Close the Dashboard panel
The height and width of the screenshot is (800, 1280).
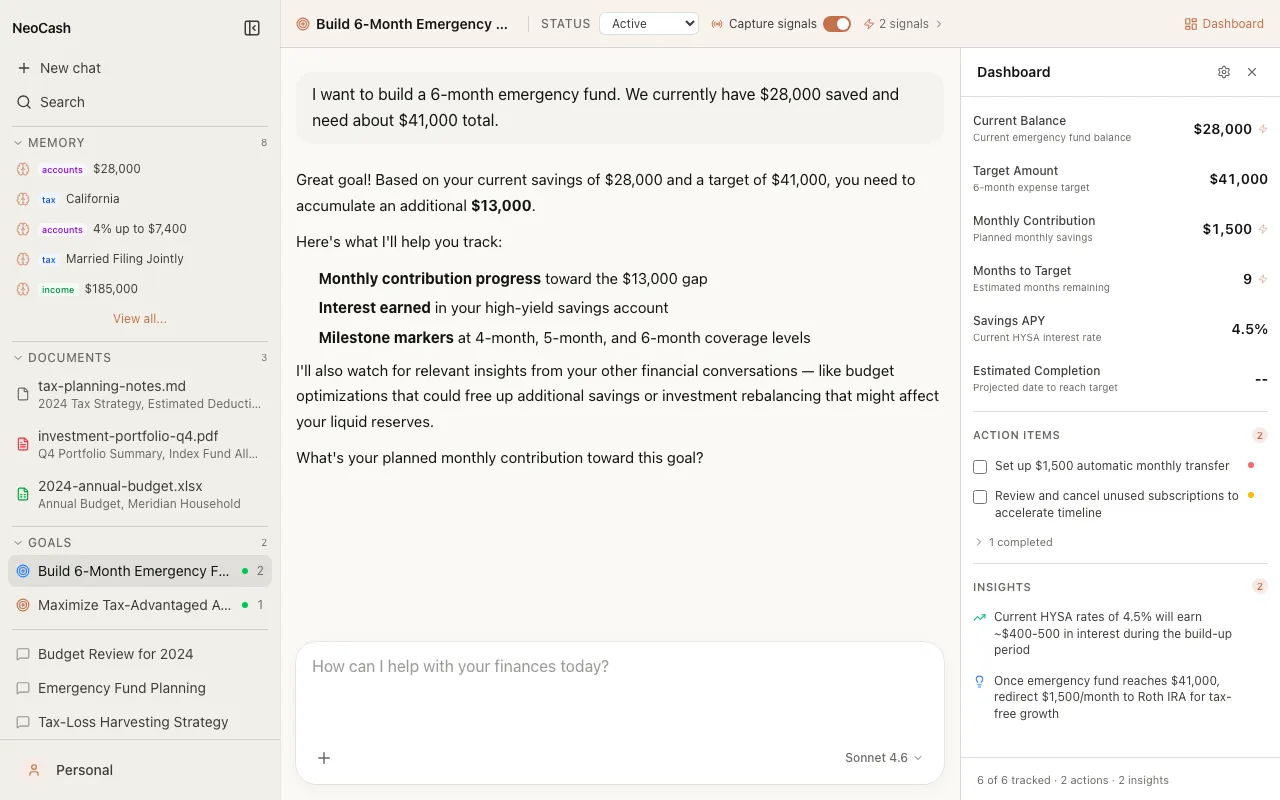[x=1252, y=72]
